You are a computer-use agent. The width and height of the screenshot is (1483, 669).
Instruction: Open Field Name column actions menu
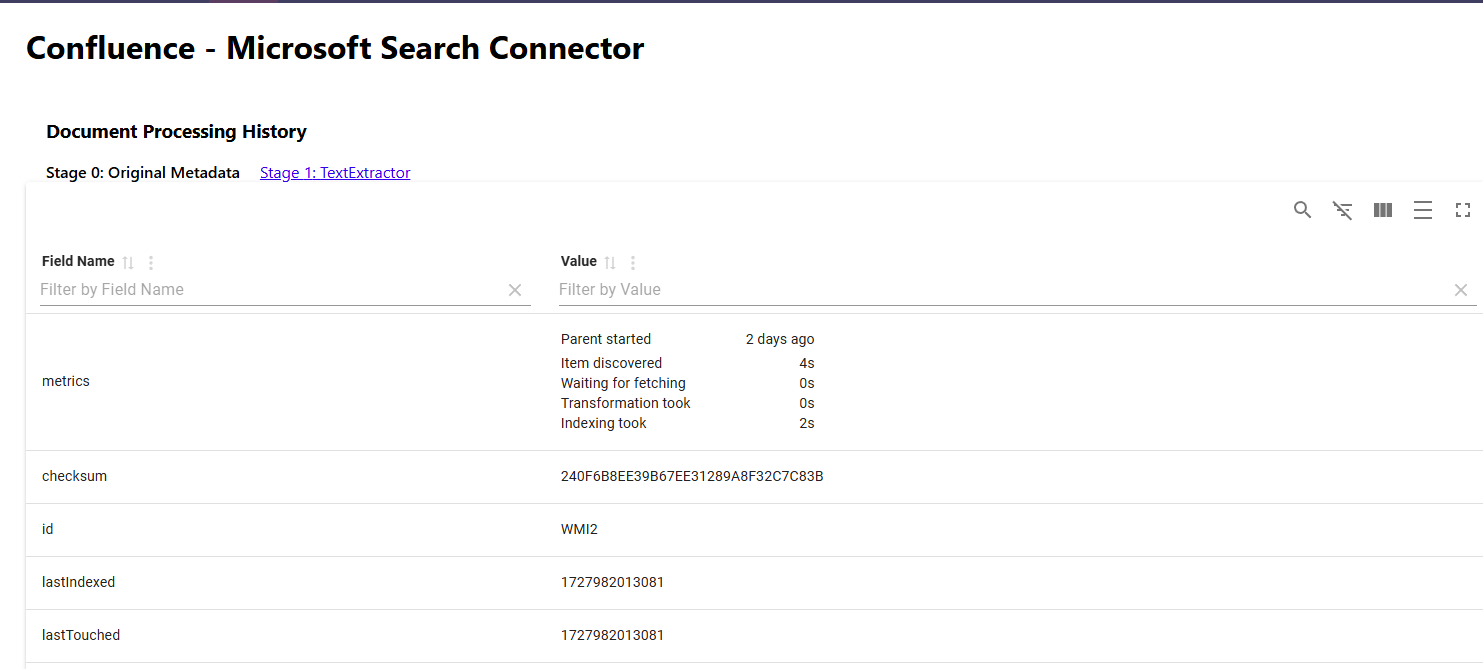click(x=151, y=263)
